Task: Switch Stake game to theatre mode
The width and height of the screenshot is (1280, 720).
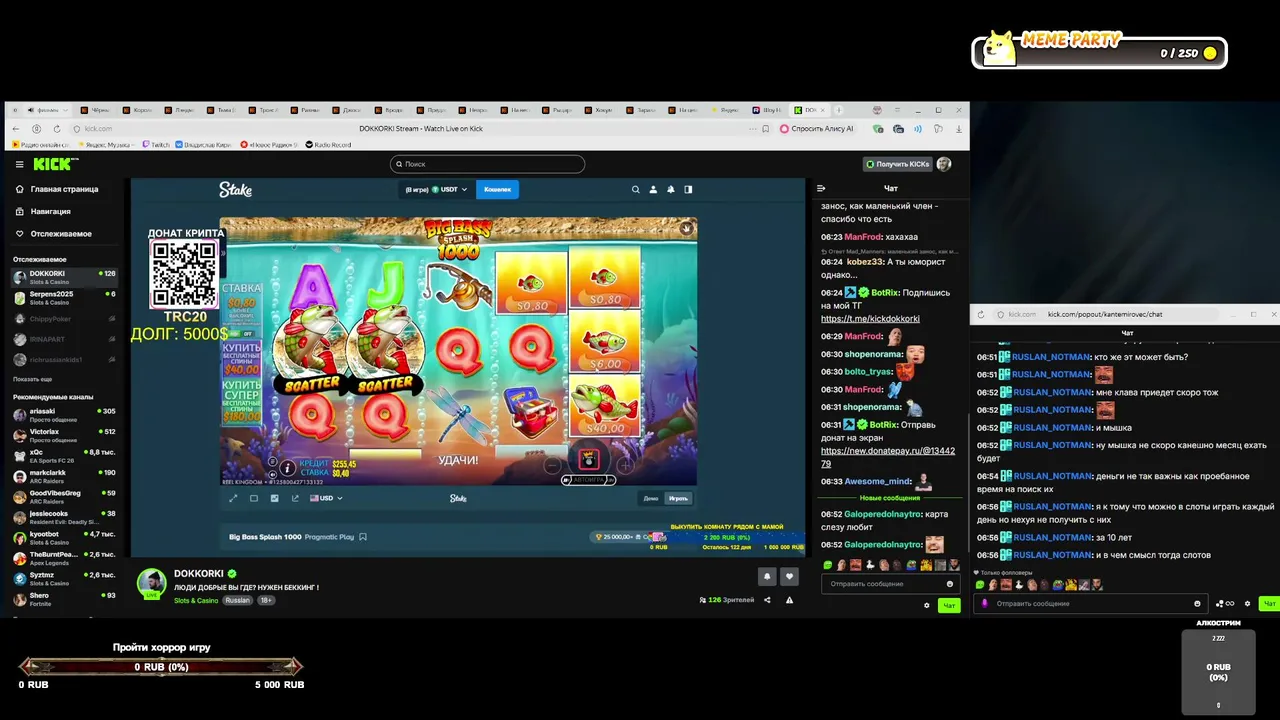Action: coord(254,498)
